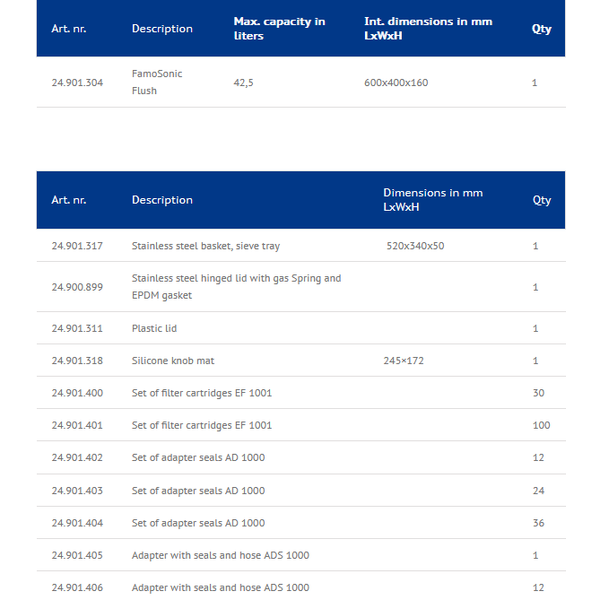
Task: Click the 245×172 dimension value
Action: [404, 360]
